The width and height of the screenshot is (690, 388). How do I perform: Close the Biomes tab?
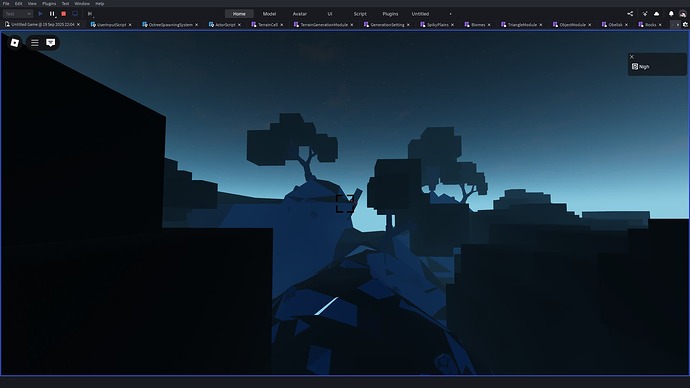(489, 25)
